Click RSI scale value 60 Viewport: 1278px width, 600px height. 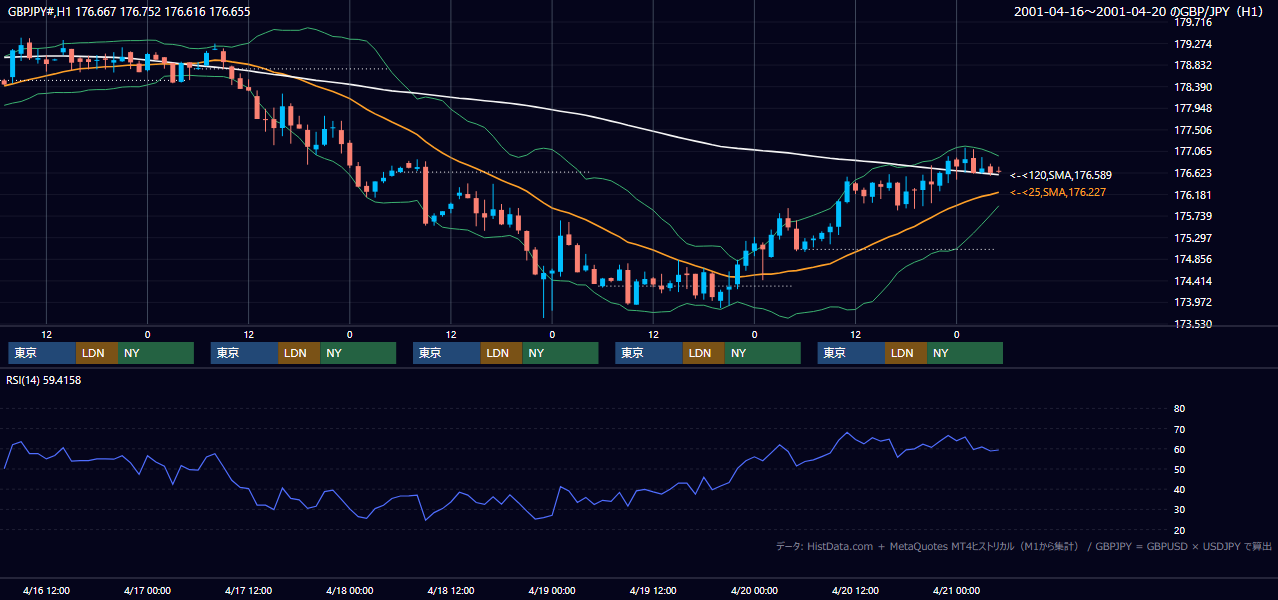tap(1179, 449)
